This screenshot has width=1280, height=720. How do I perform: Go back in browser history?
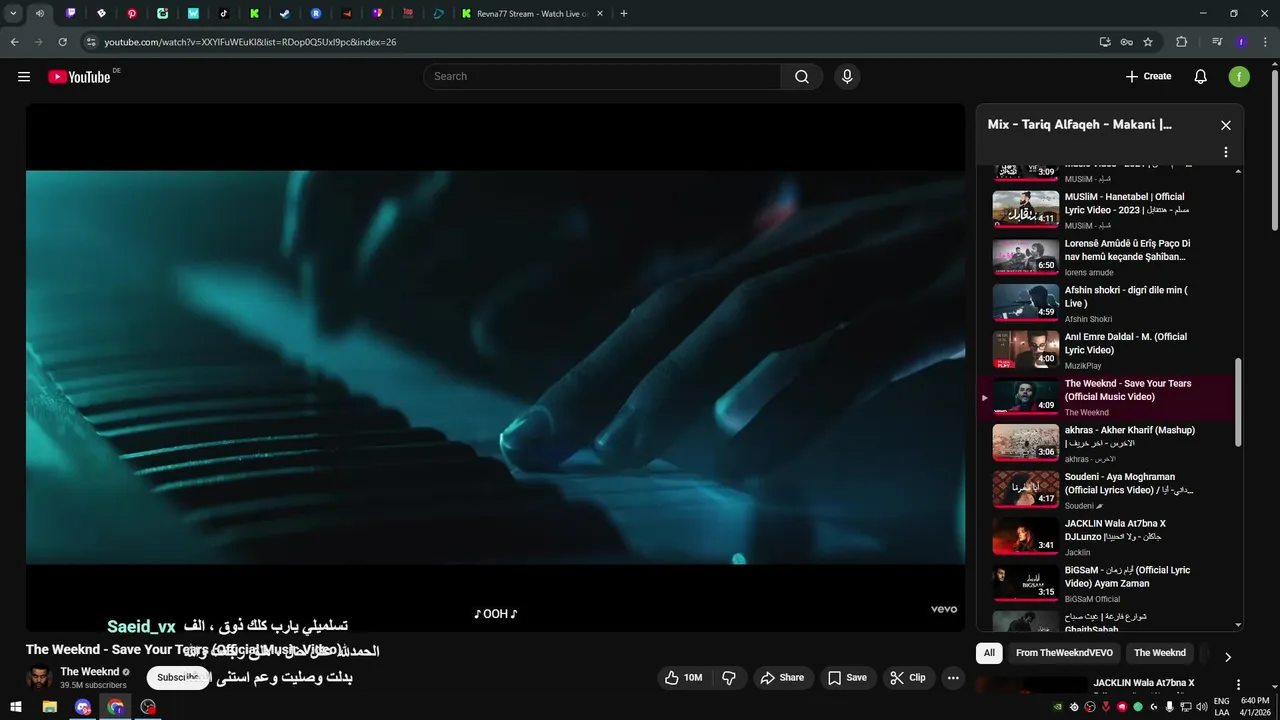[x=14, y=42]
